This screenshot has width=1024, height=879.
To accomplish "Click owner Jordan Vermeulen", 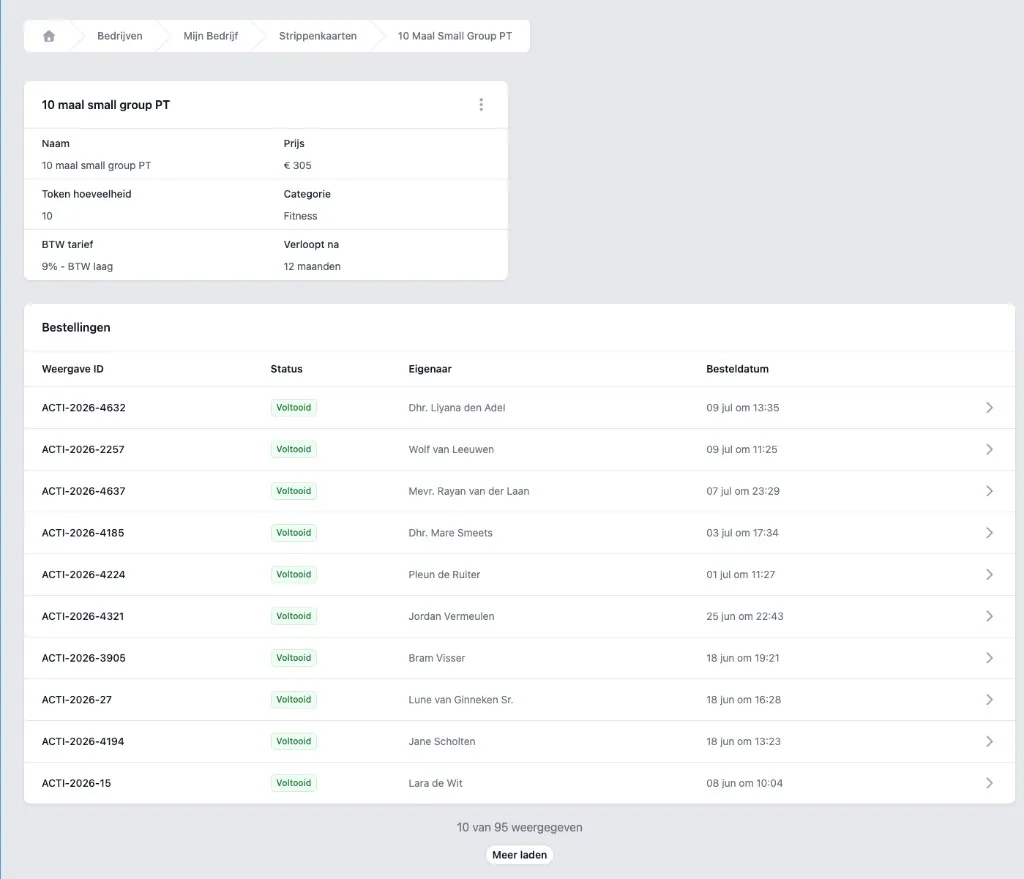I will click(451, 616).
